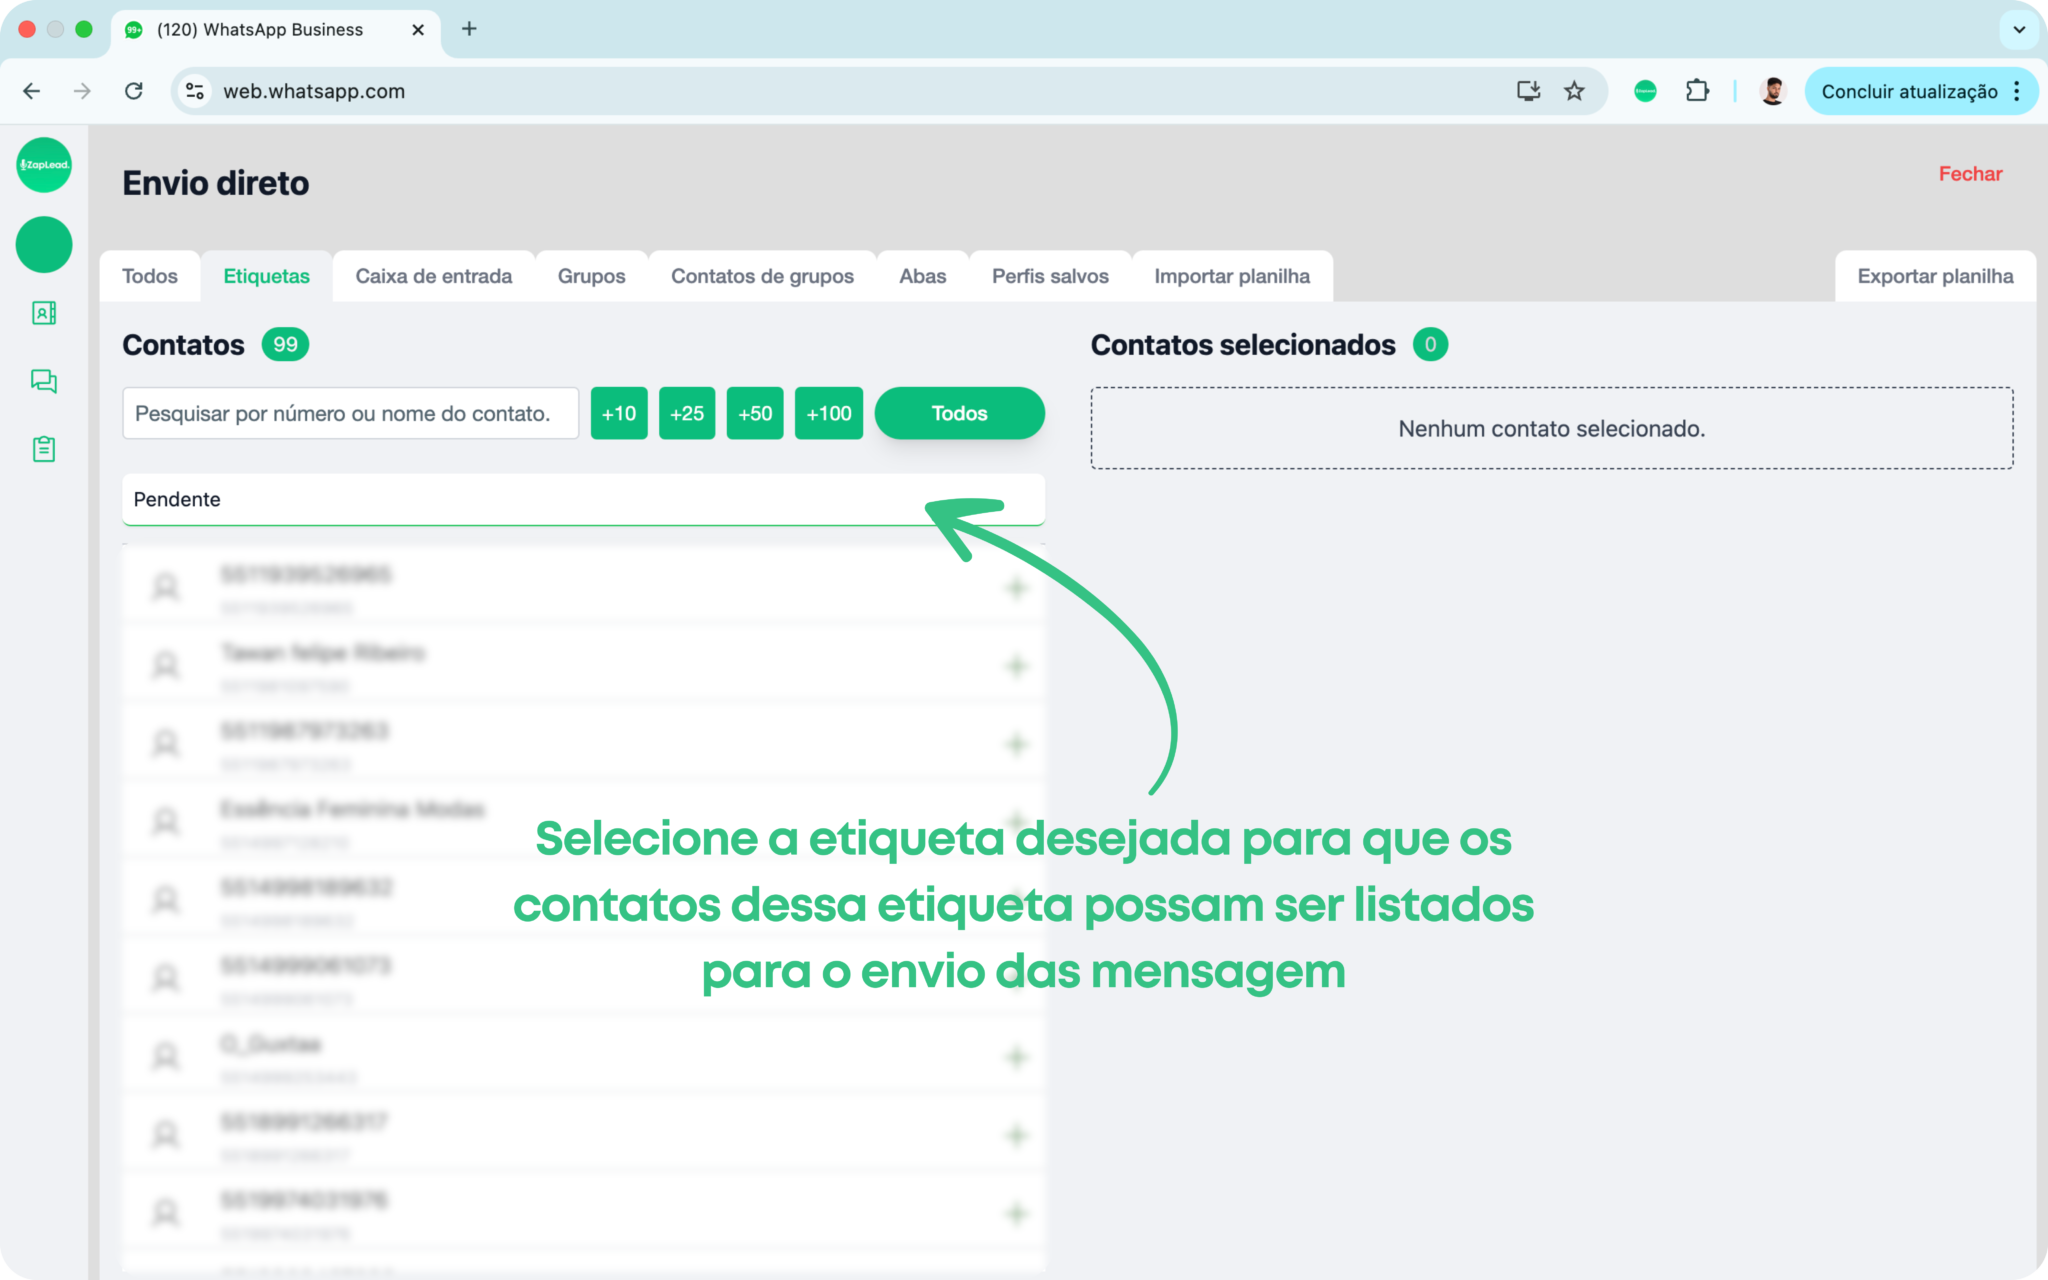Click the Fechar link

tap(1969, 174)
